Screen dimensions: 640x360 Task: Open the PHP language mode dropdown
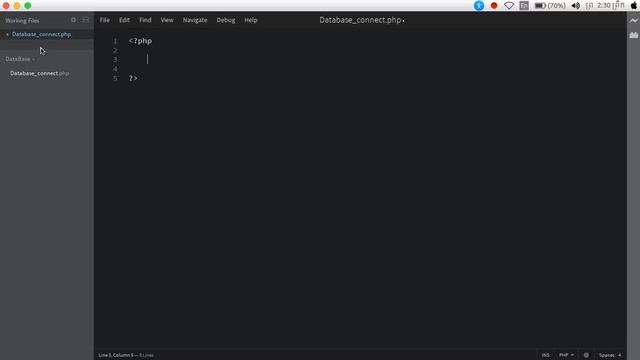pos(567,355)
